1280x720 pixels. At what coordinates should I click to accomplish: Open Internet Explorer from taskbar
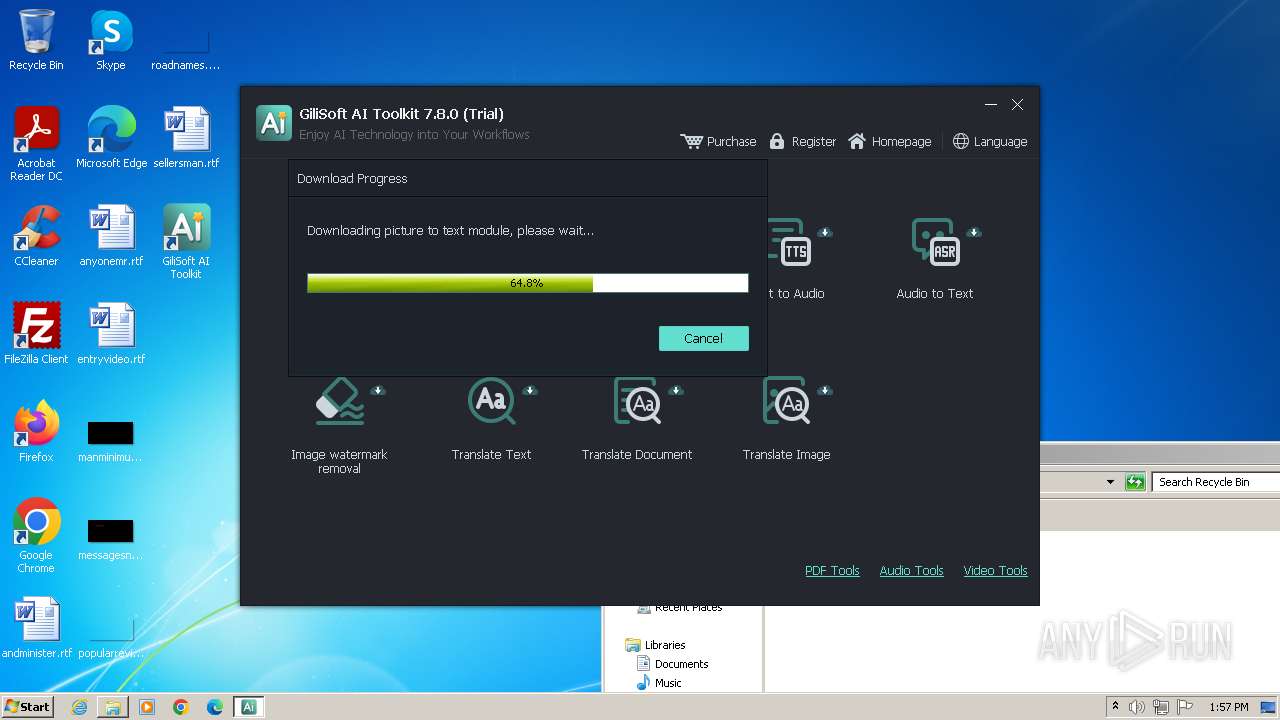click(x=79, y=707)
